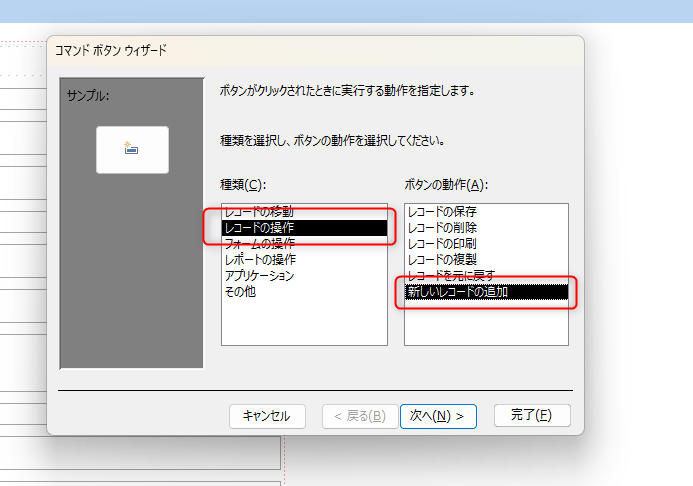Choose フォームの操作 from the category list

coord(259,244)
